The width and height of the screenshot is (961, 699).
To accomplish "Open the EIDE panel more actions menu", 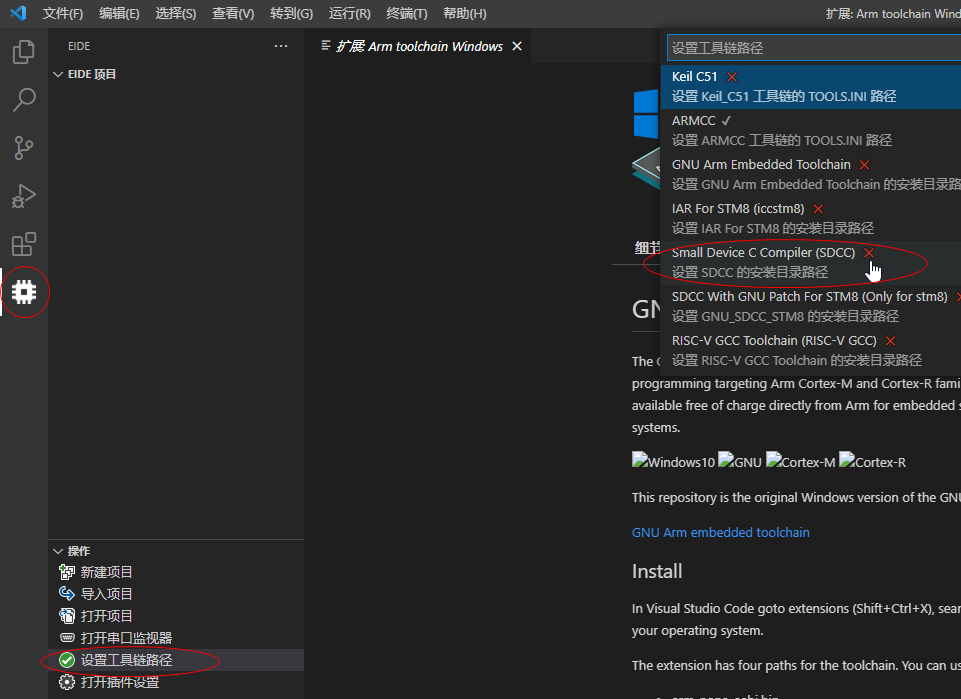I will coord(281,45).
